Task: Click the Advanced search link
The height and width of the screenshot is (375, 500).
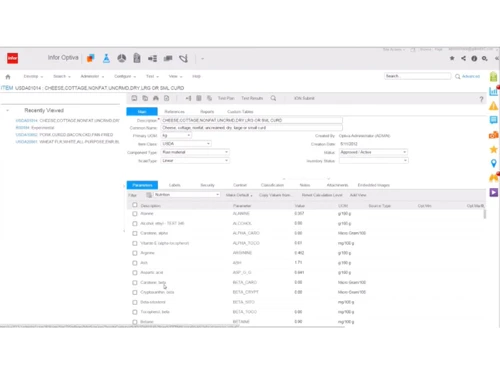Action: 471,76
